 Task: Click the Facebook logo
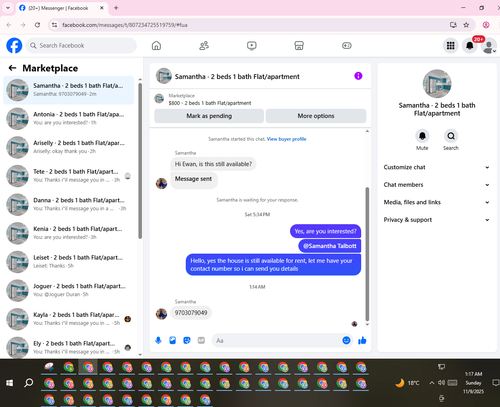point(14,45)
